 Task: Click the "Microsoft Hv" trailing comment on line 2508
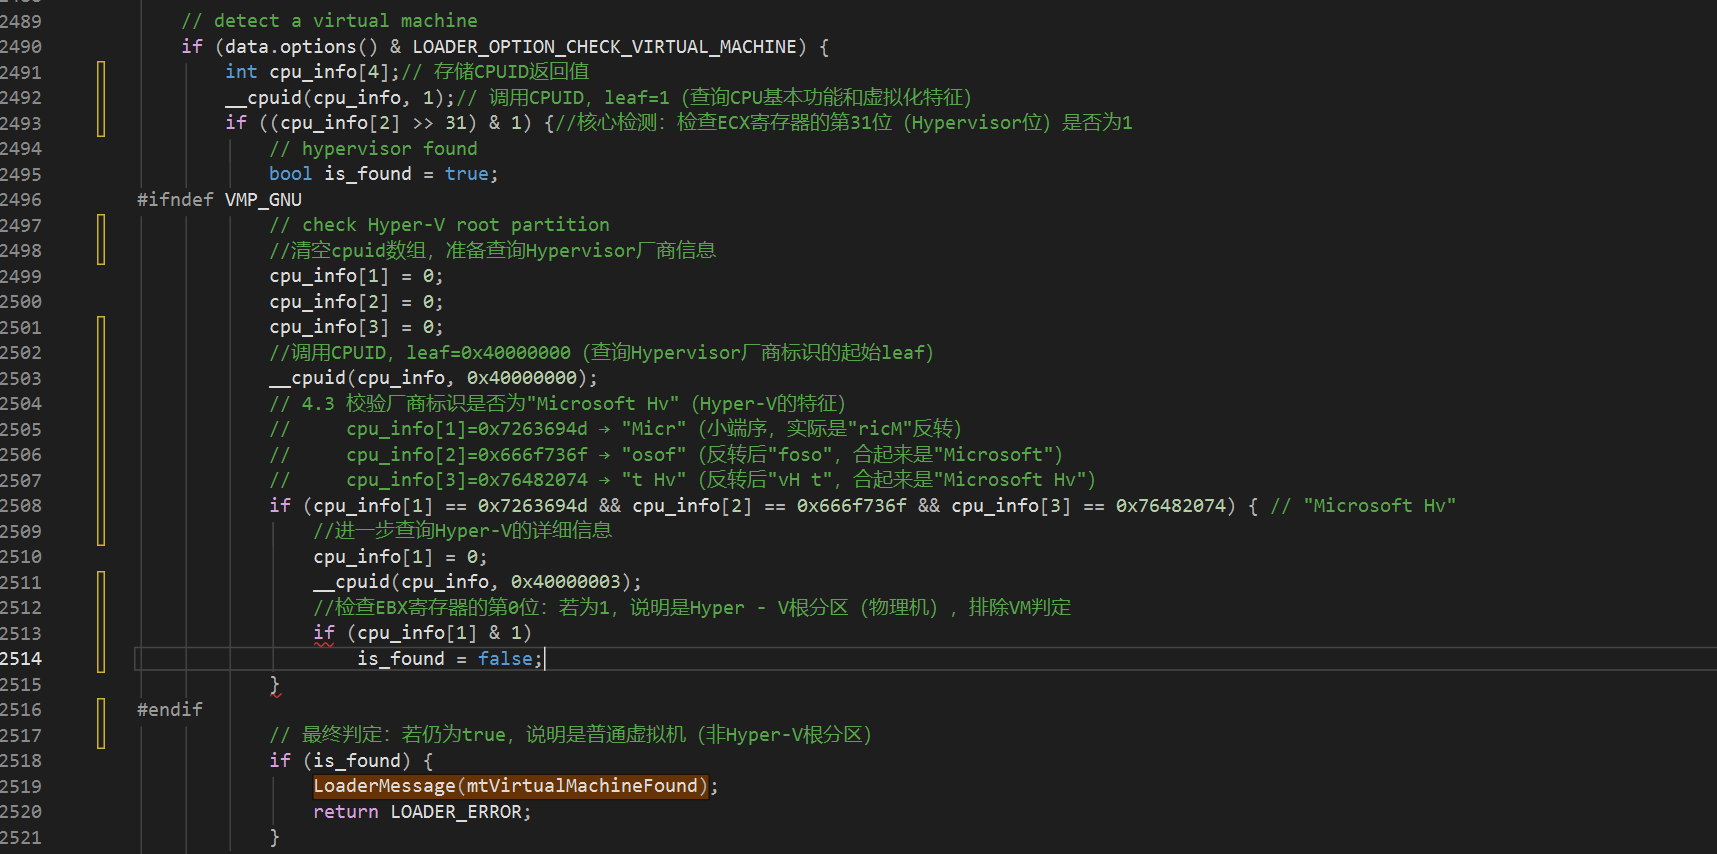[x=1363, y=506]
